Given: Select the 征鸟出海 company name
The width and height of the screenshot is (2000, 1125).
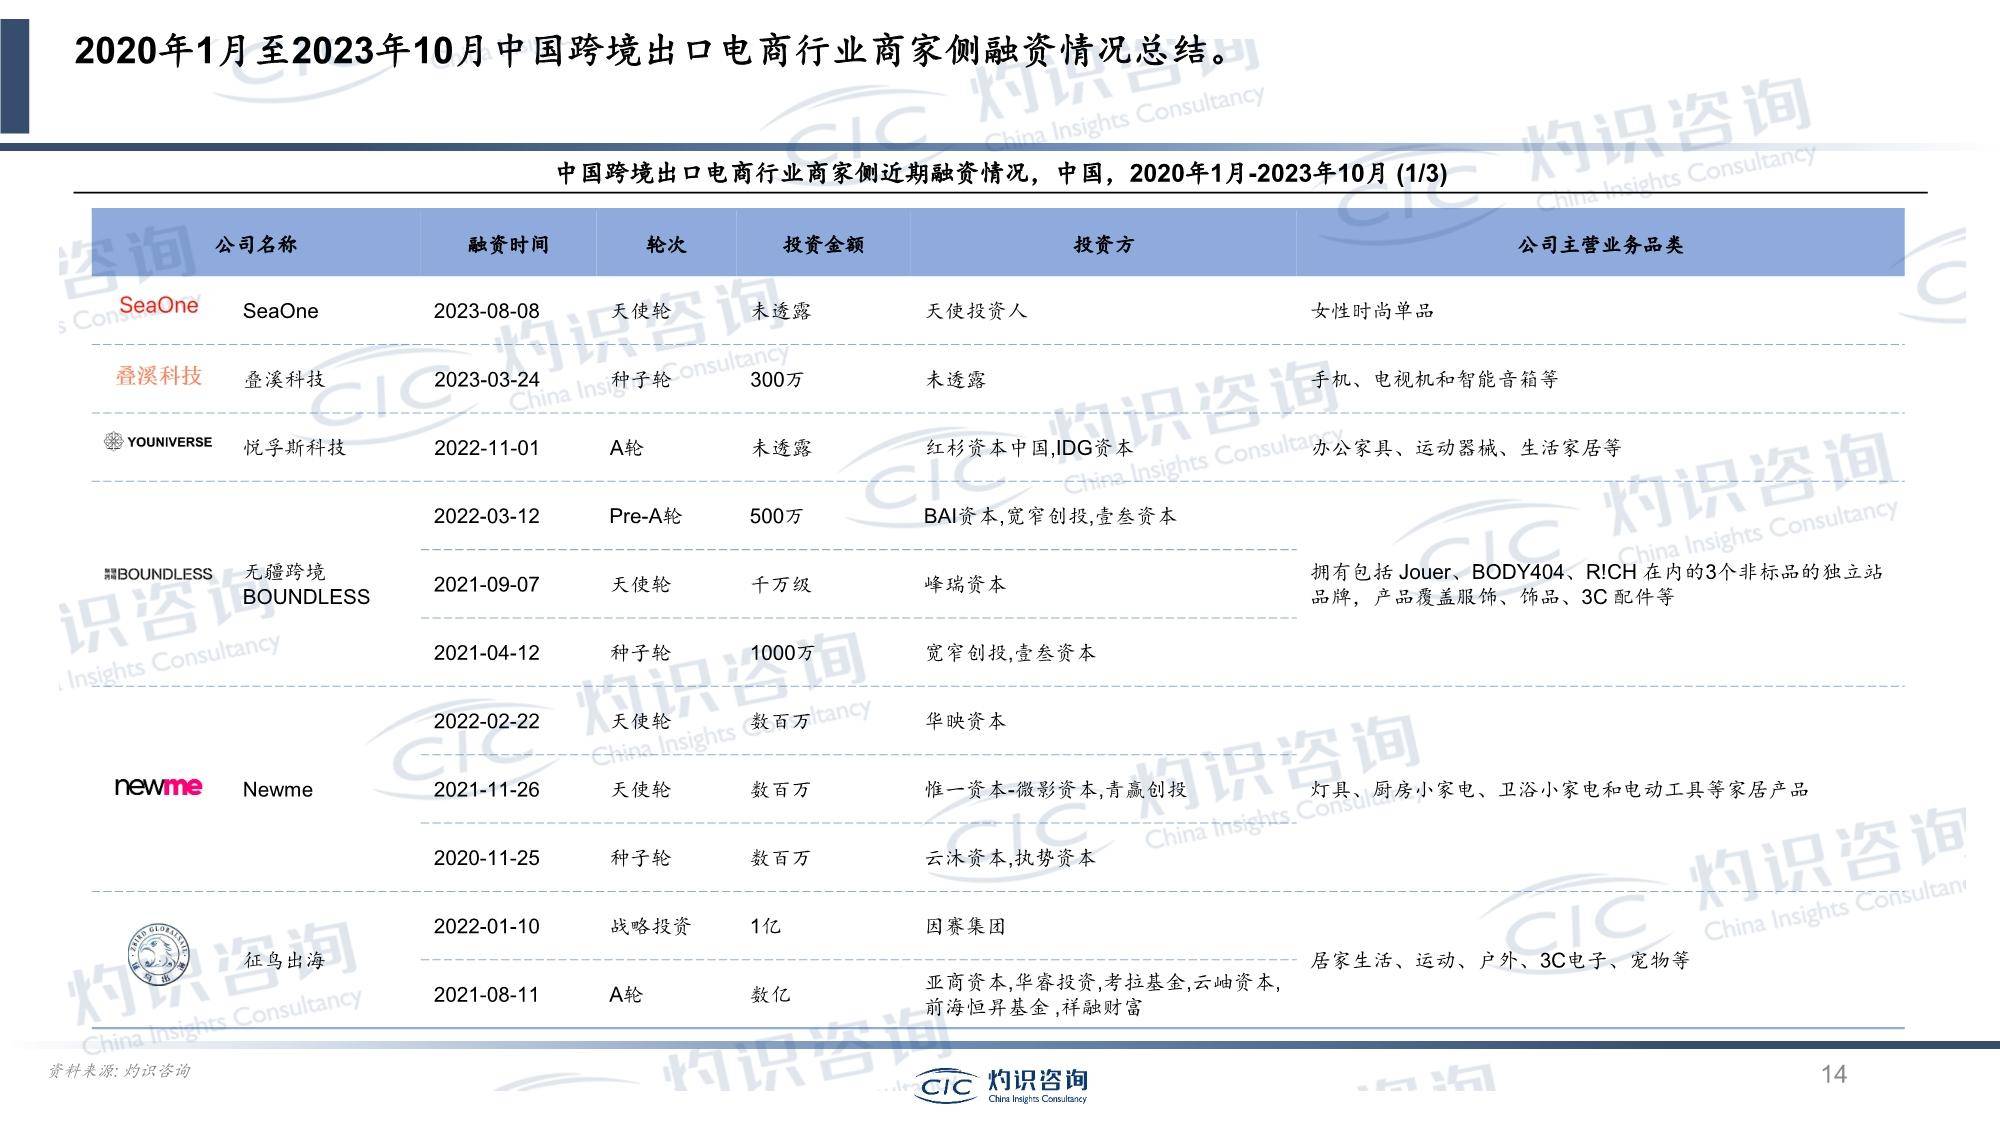Looking at the screenshot, I should [x=284, y=960].
